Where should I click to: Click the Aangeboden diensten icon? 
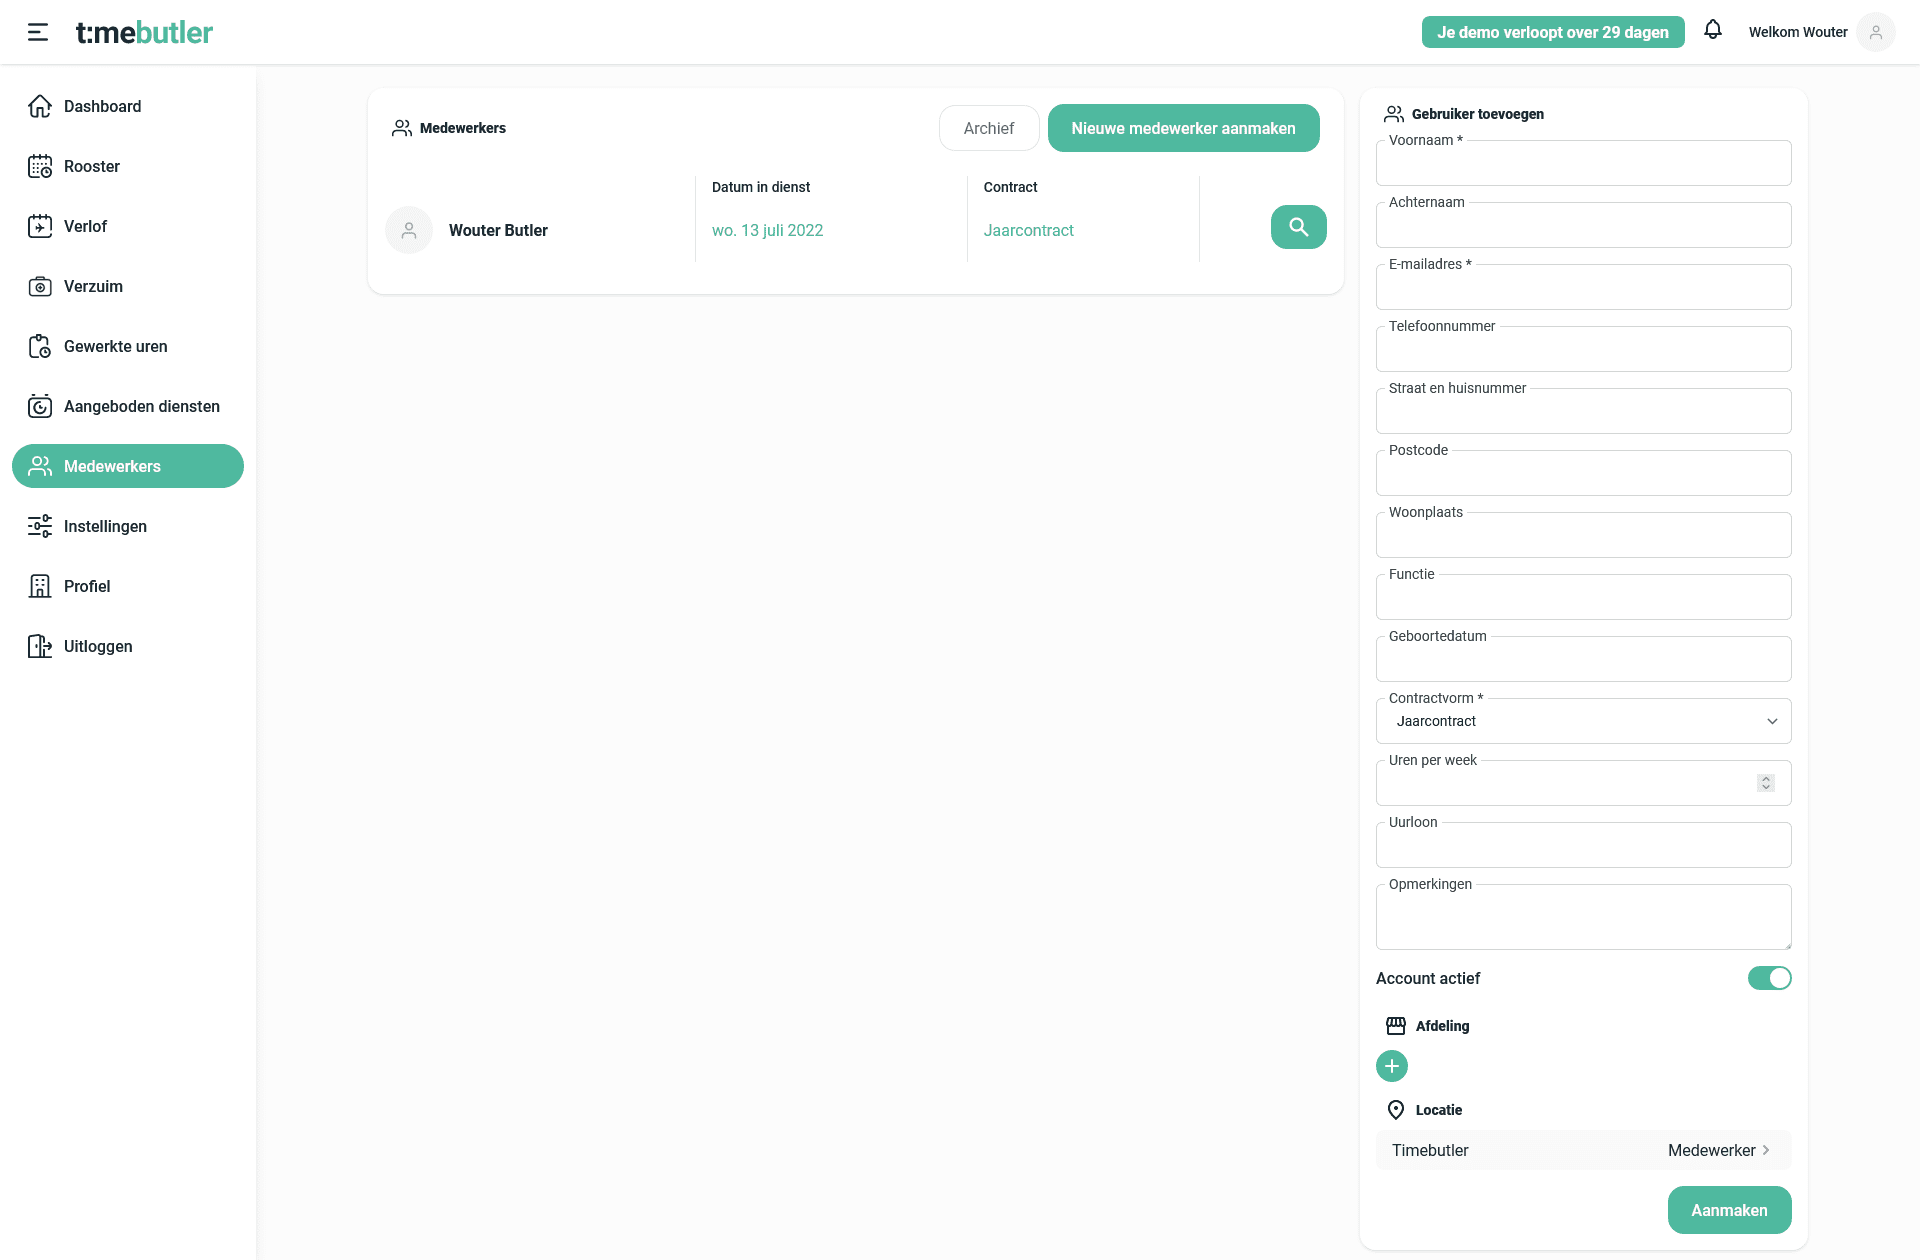coord(40,406)
